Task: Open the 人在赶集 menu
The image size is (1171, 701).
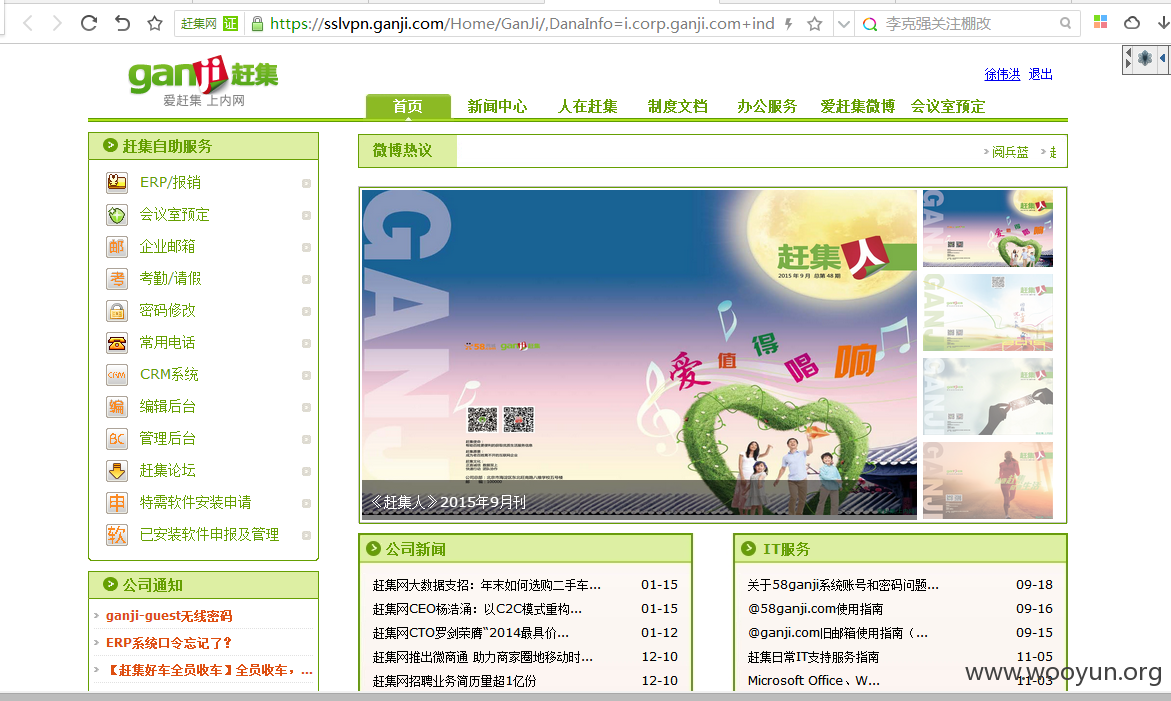Action: (x=588, y=106)
